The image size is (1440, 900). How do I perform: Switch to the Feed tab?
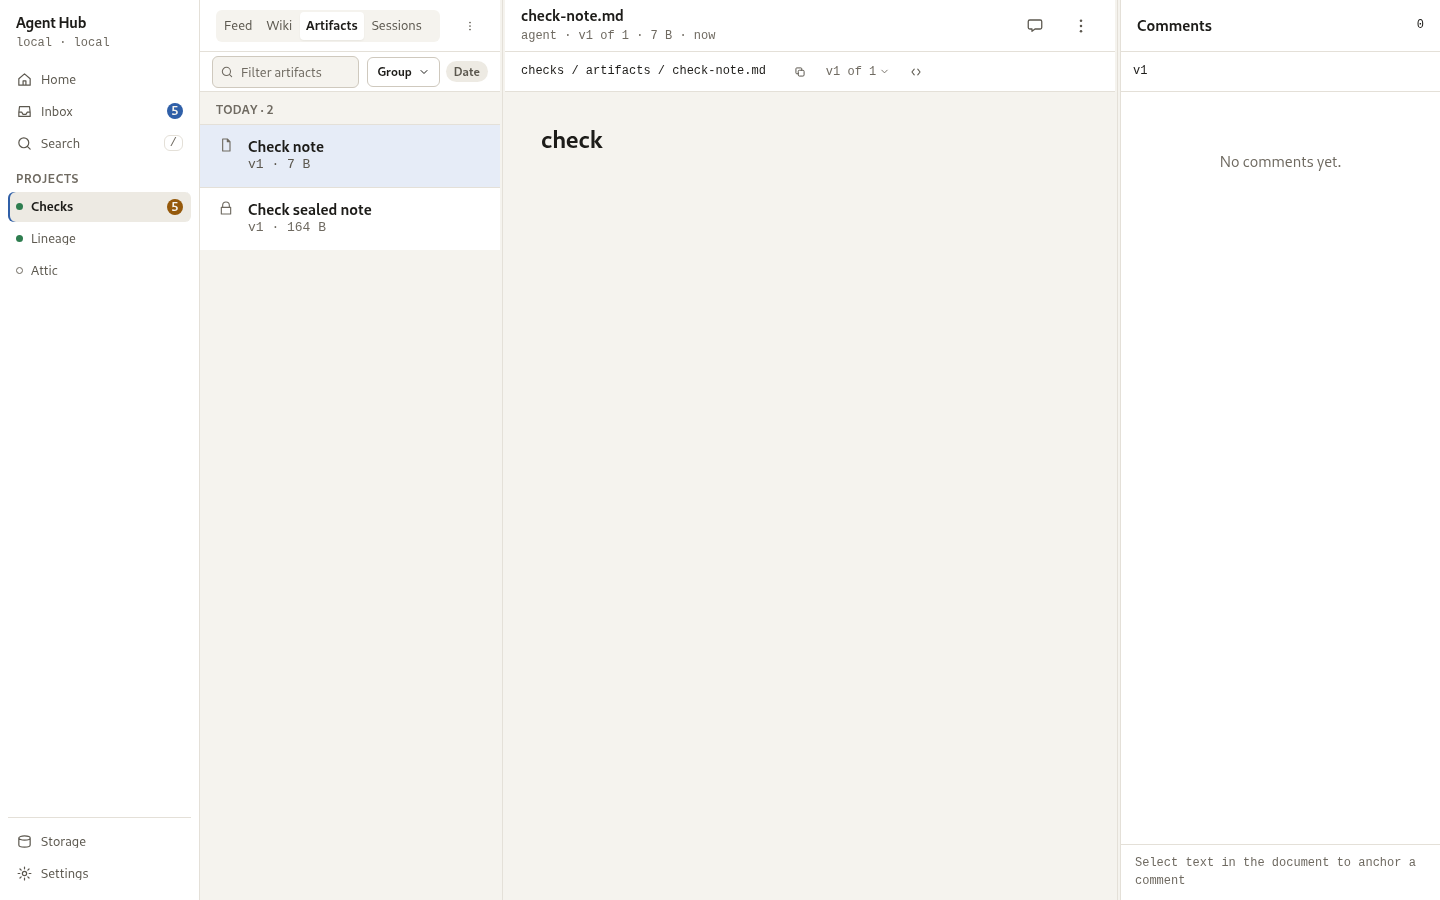[x=238, y=26]
